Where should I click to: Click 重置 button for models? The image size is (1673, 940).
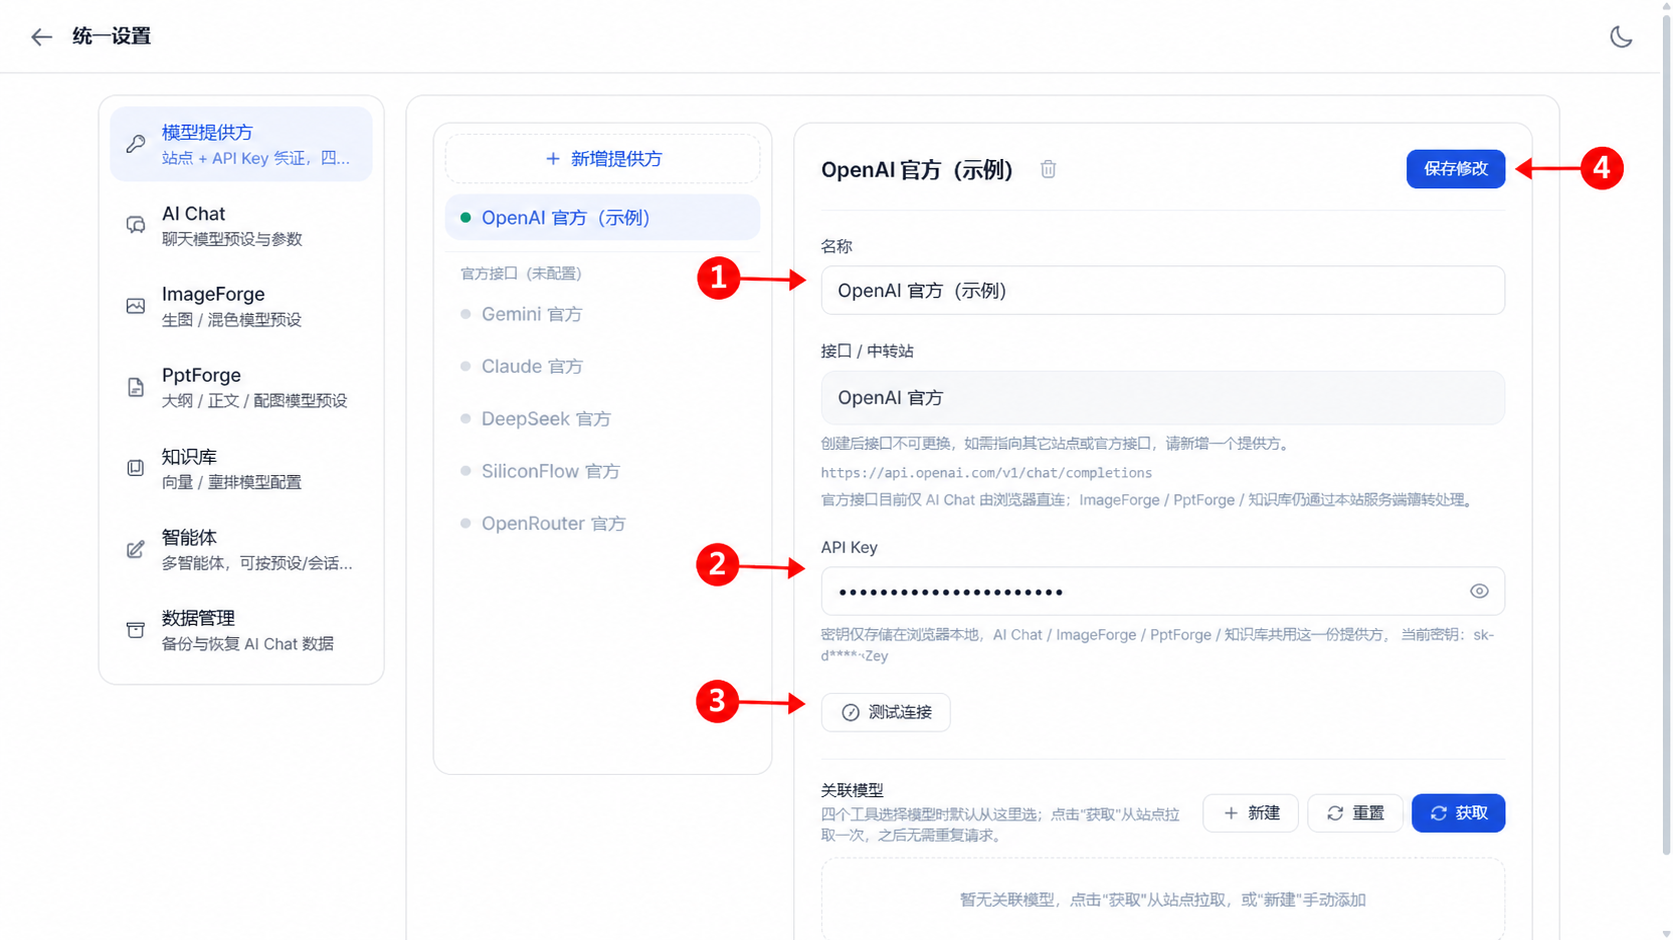coord(1355,813)
